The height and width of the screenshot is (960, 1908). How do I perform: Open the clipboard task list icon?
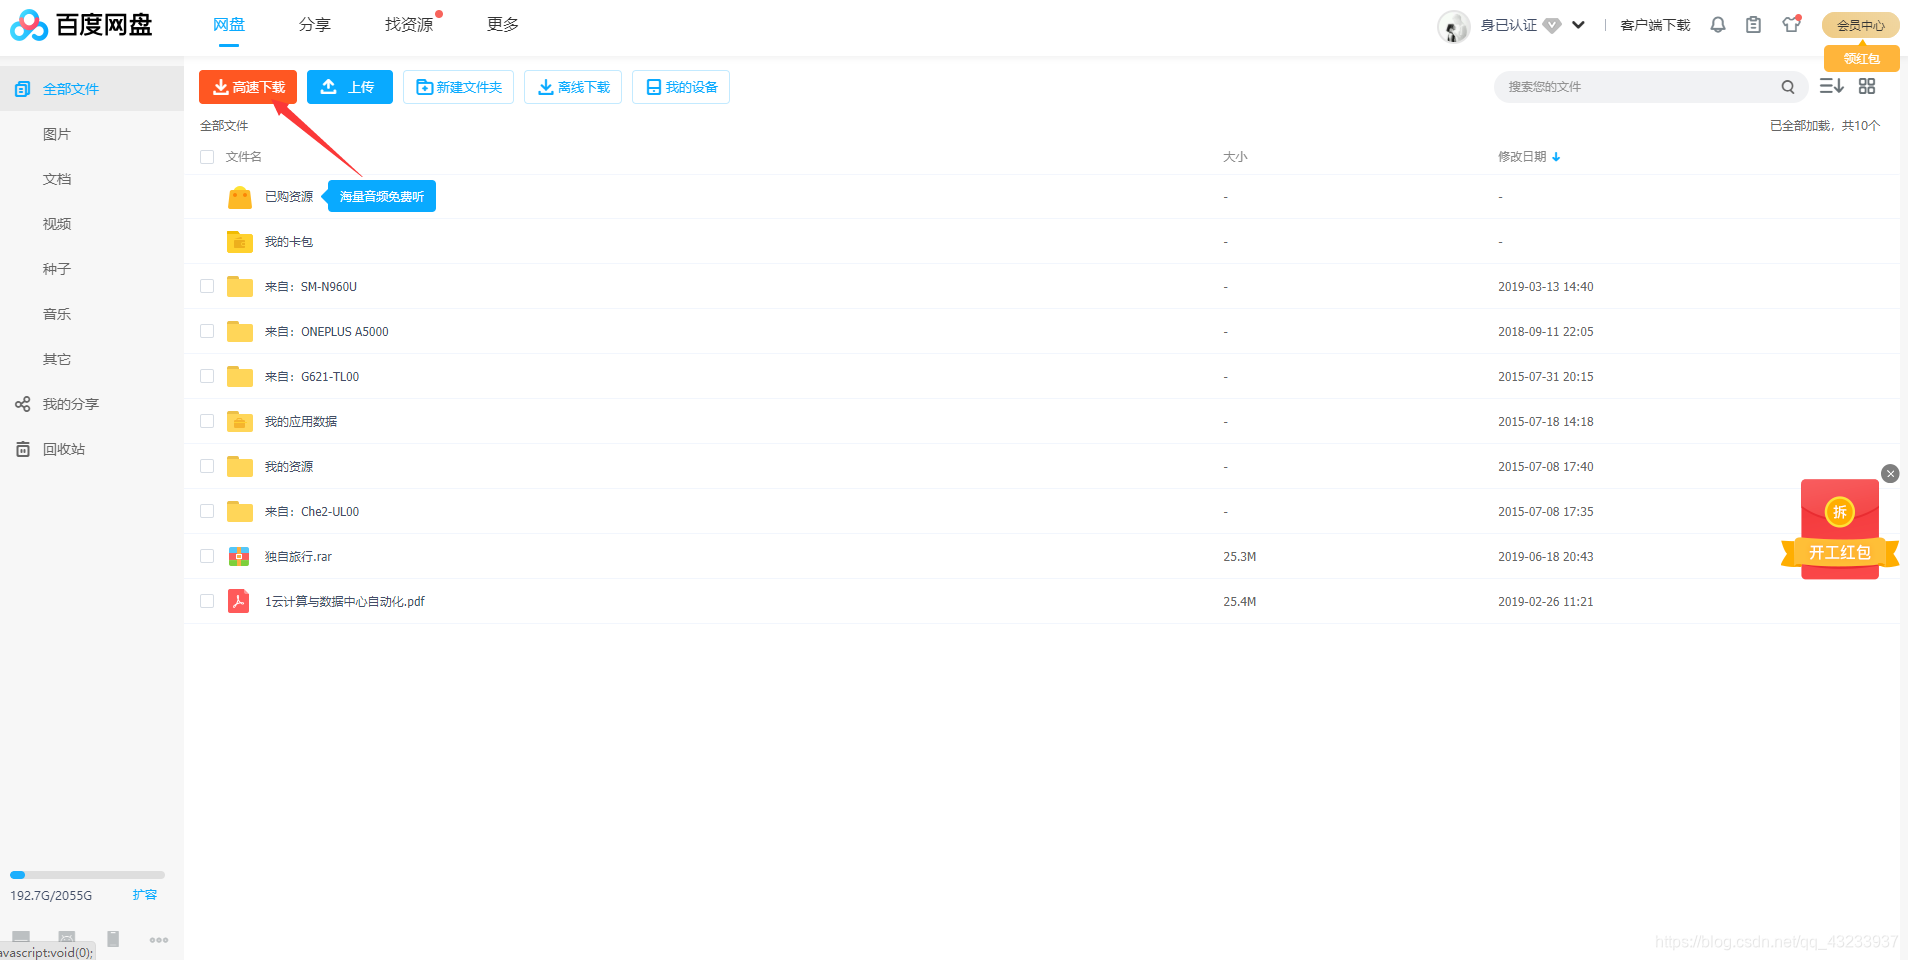pos(1753,25)
